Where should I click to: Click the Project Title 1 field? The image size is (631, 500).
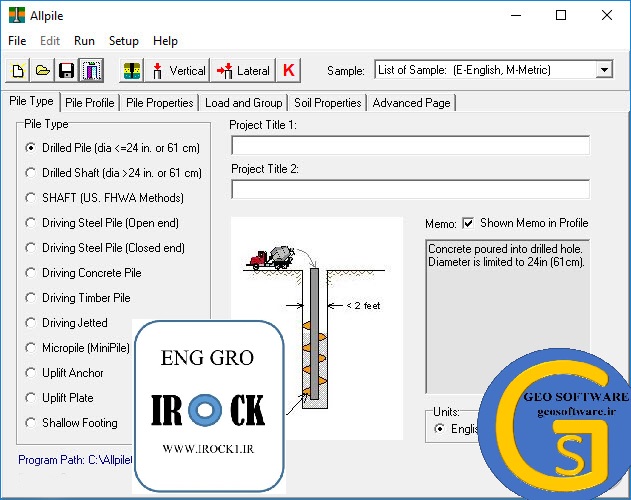[410, 145]
